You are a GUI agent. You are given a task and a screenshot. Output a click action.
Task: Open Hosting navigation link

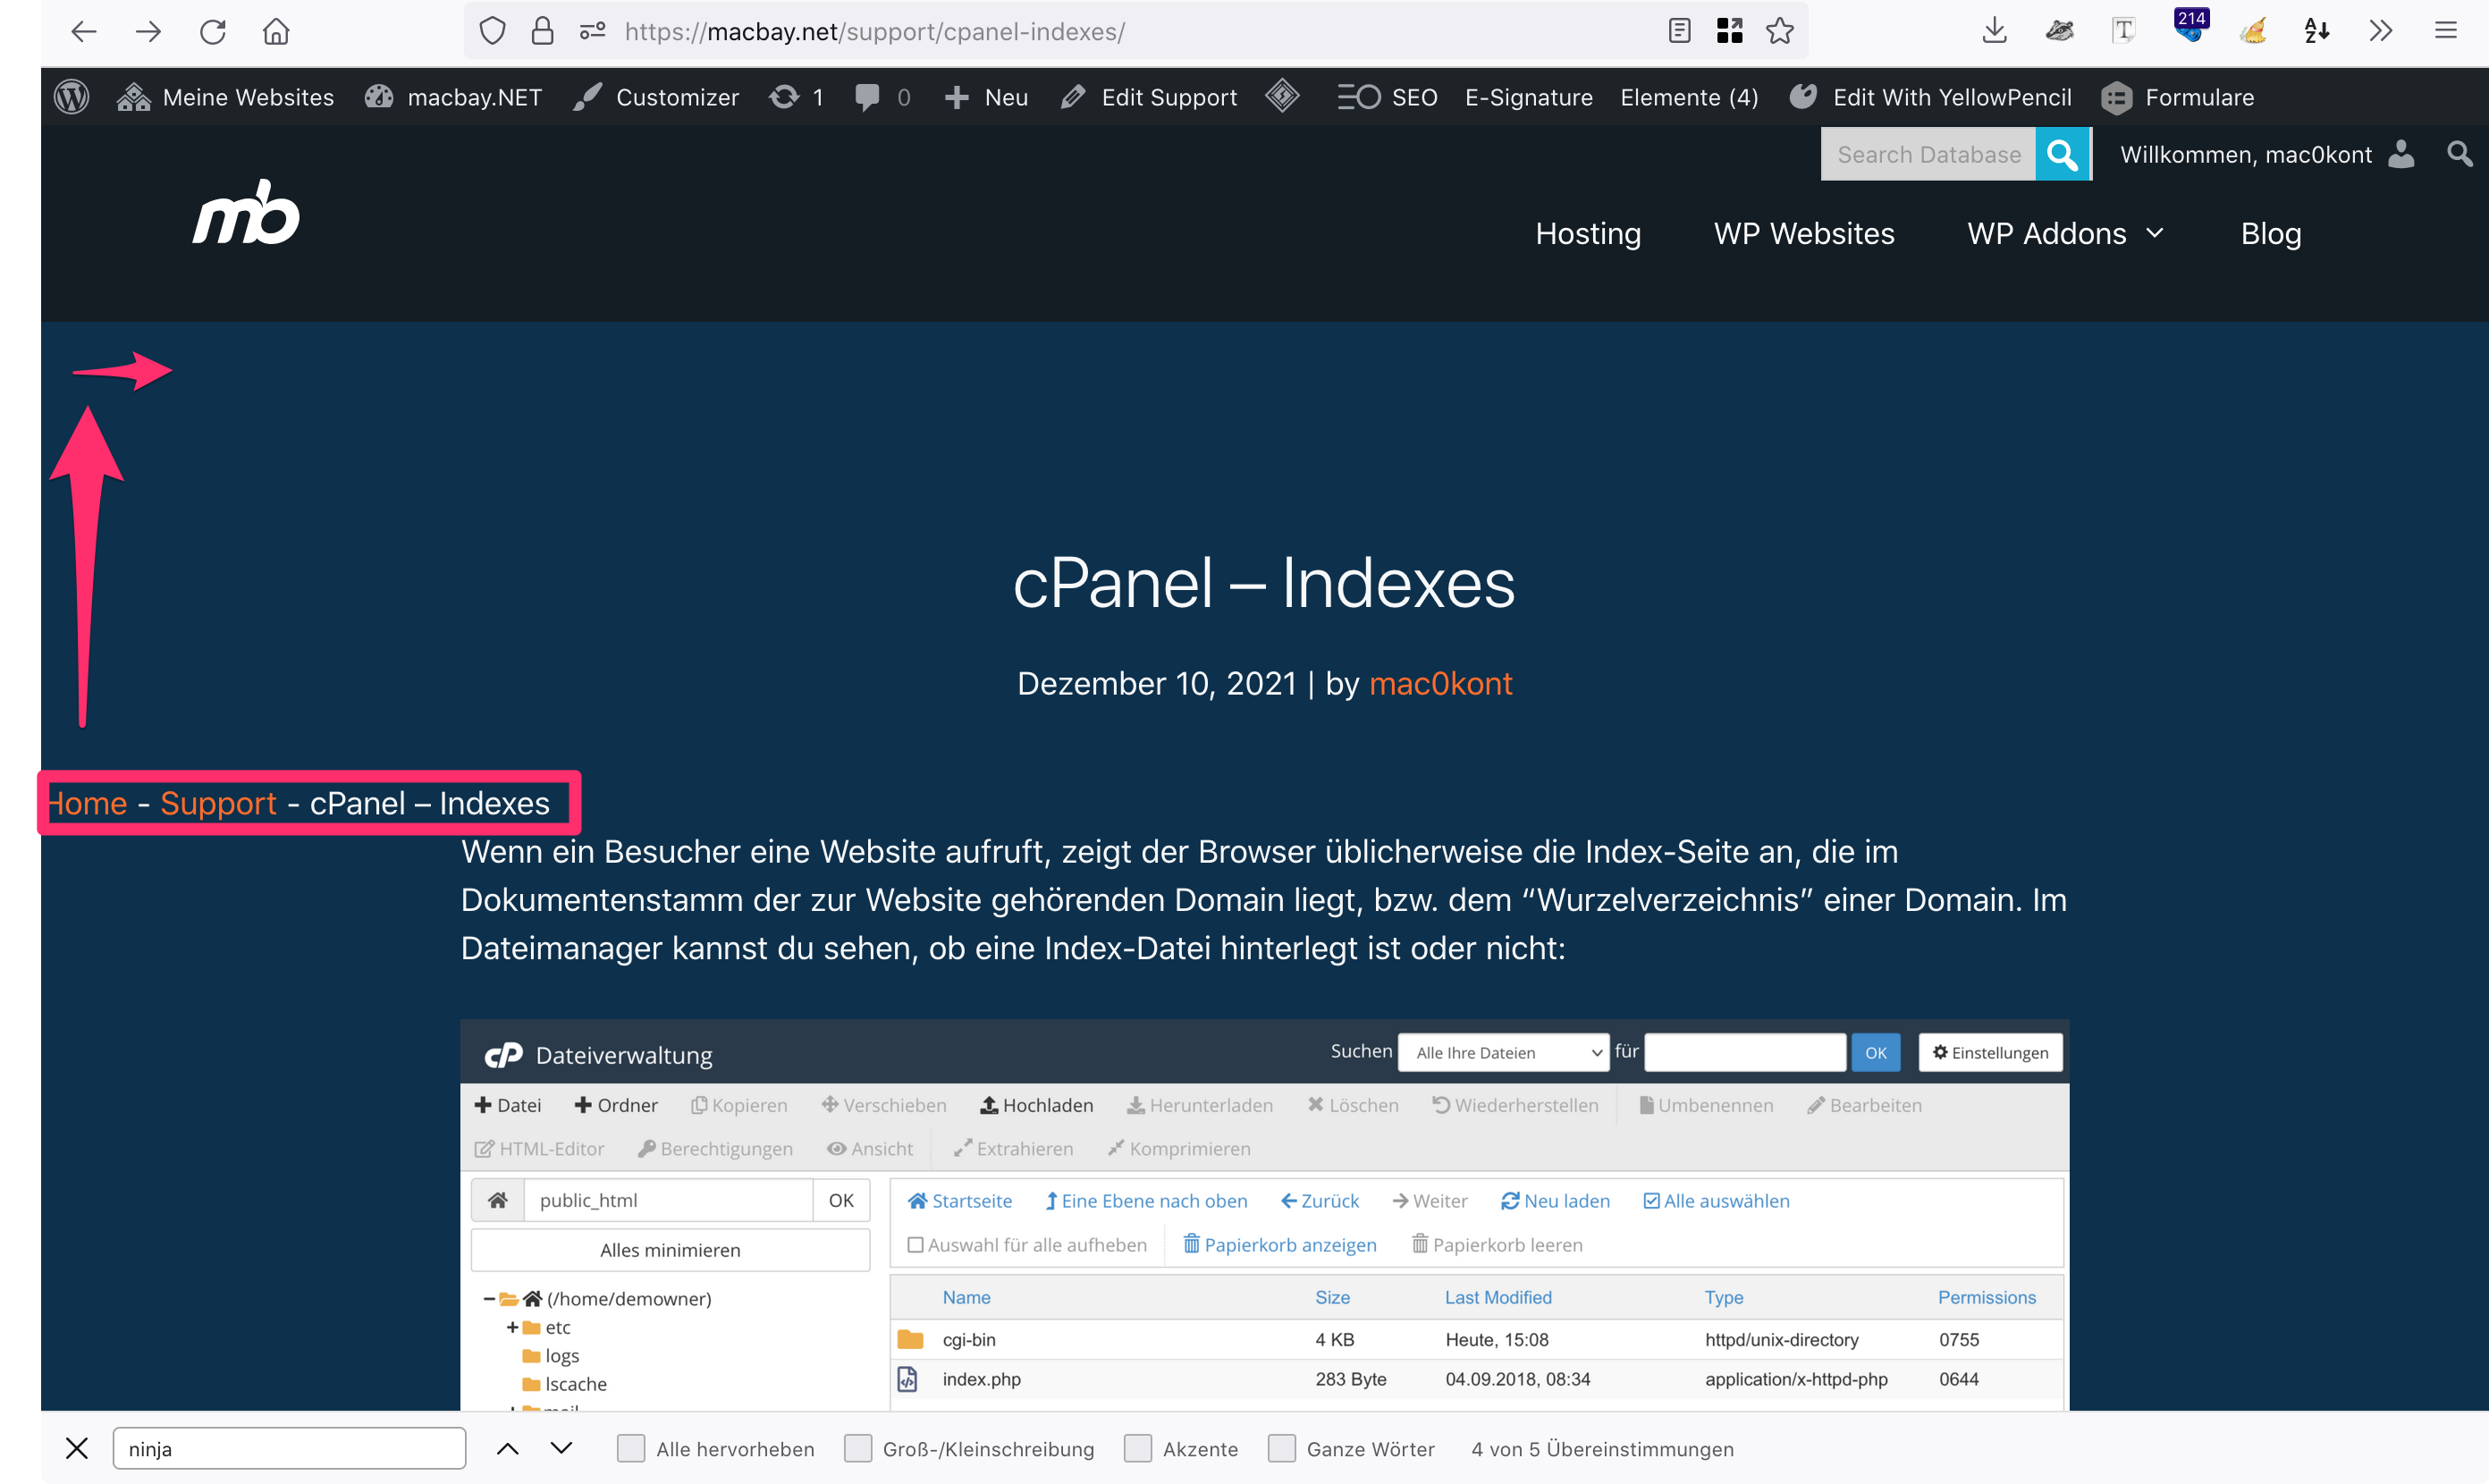click(1588, 233)
